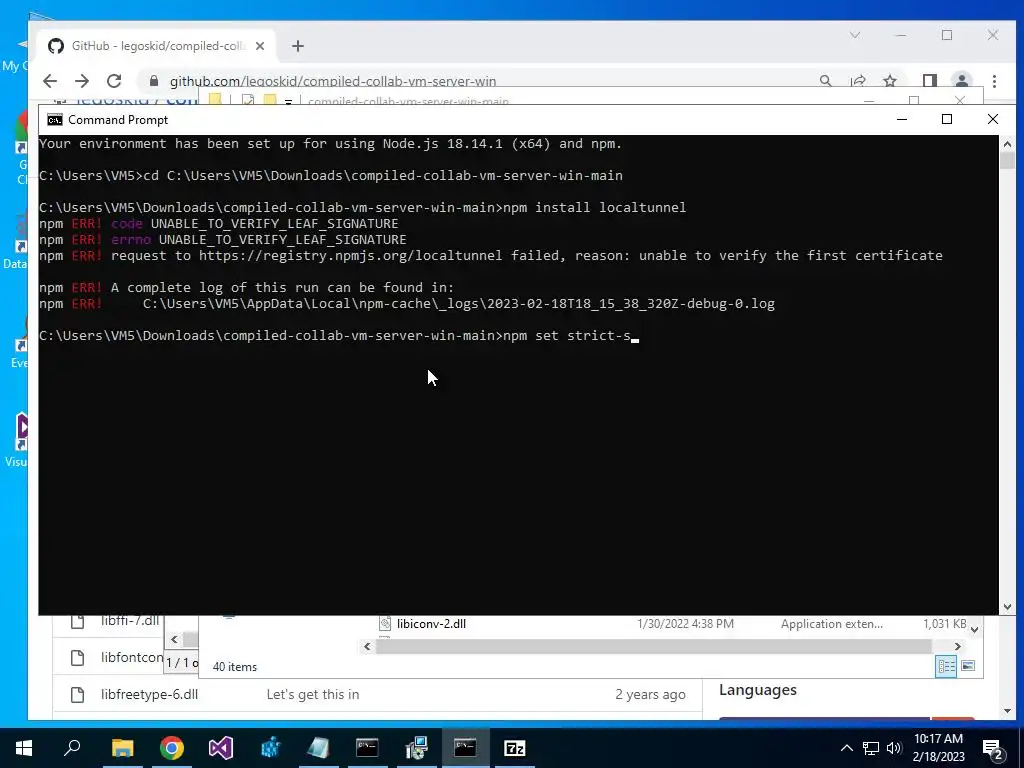The image size is (1024, 768).
Task: Share this page from Chrome's address bar
Action: [858, 81]
